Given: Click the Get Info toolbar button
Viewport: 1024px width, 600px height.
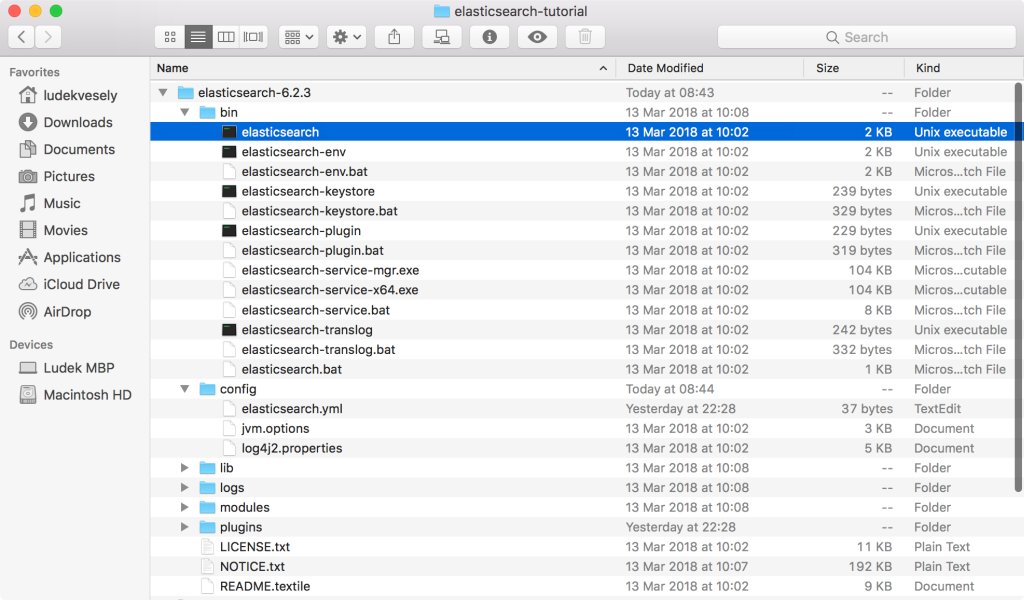Looking at the screenshot, I should (x=490, y=37).
